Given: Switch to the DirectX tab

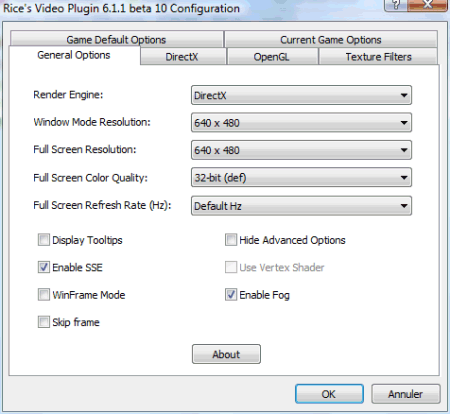Looking at the screenshot, I should (x=183, y=56).
